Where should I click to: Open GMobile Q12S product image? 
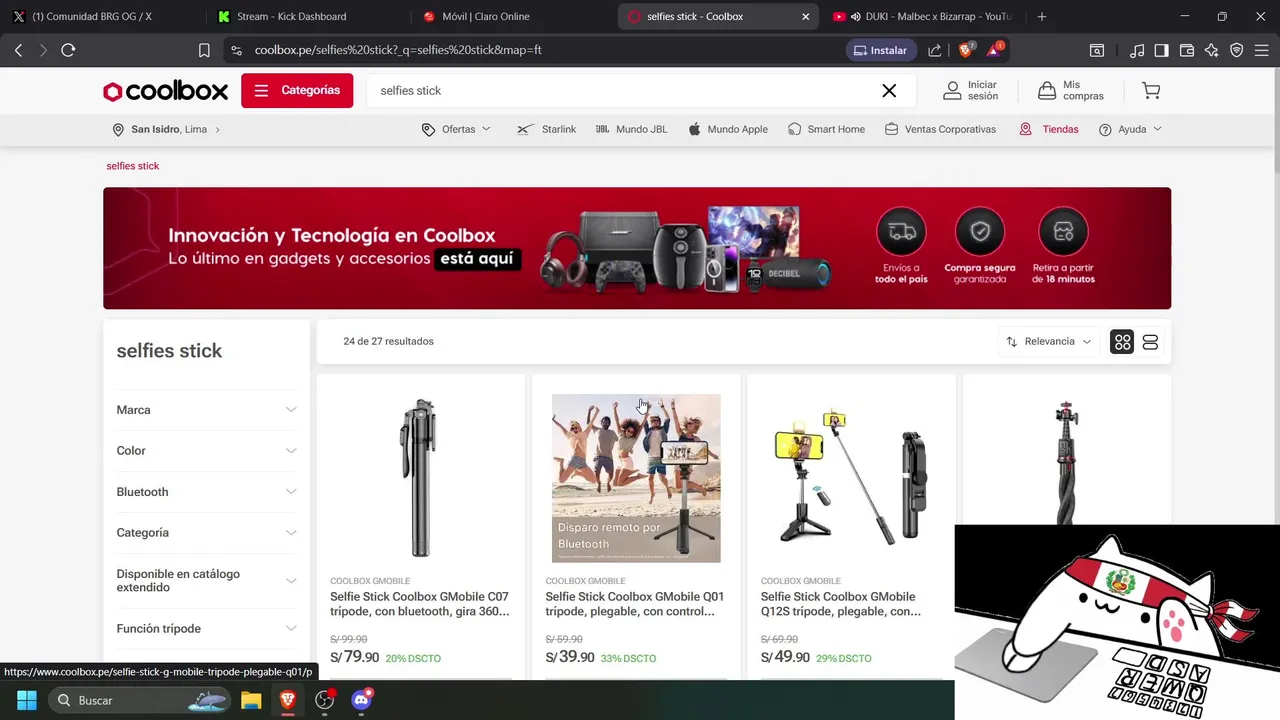point(851,478)
